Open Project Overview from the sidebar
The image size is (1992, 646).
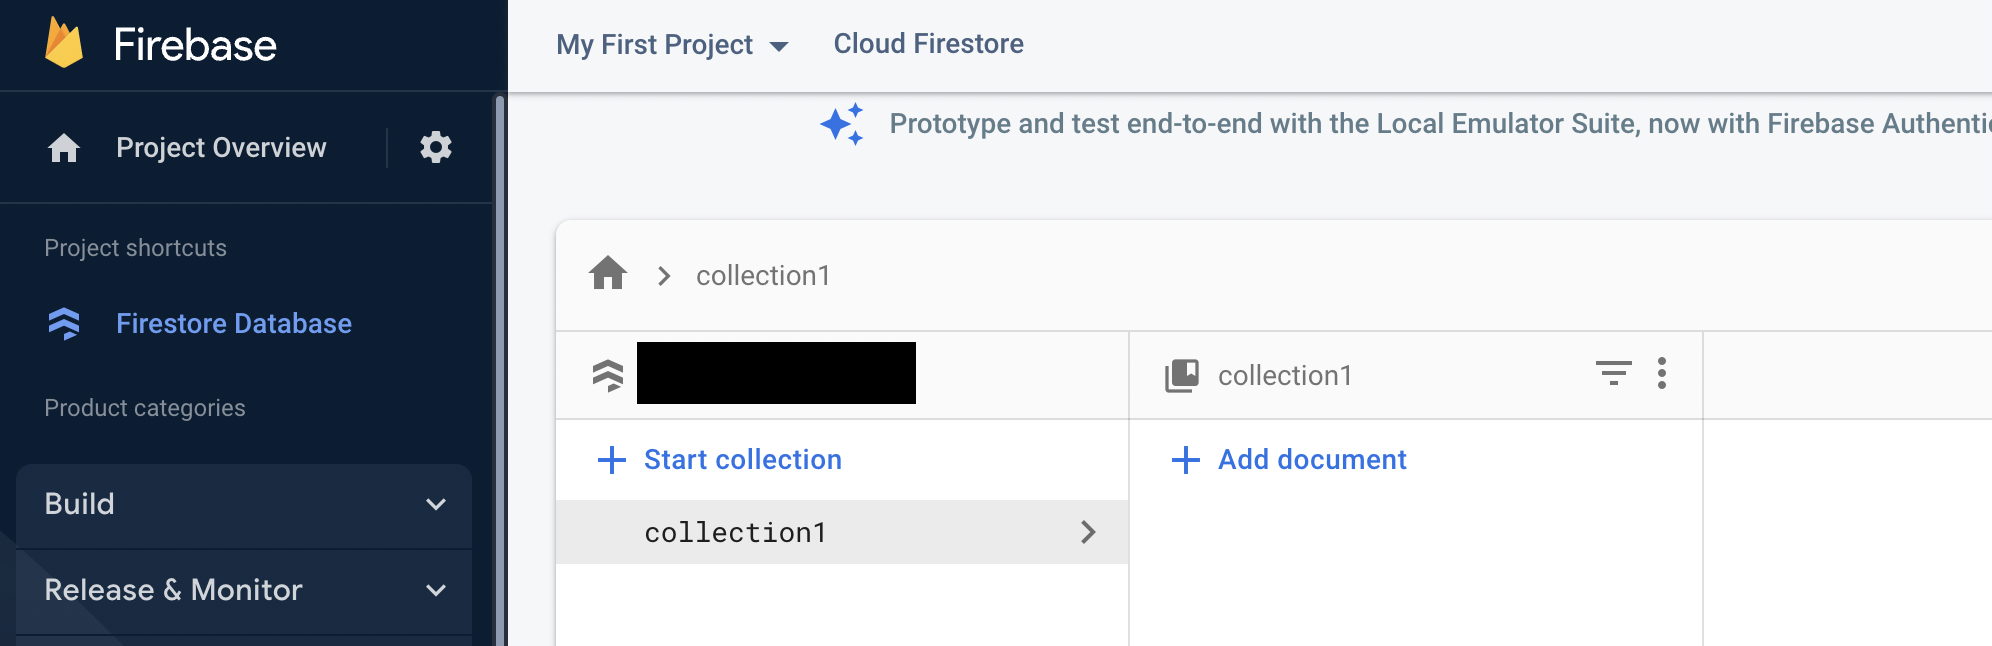click(x=221, y=148)
